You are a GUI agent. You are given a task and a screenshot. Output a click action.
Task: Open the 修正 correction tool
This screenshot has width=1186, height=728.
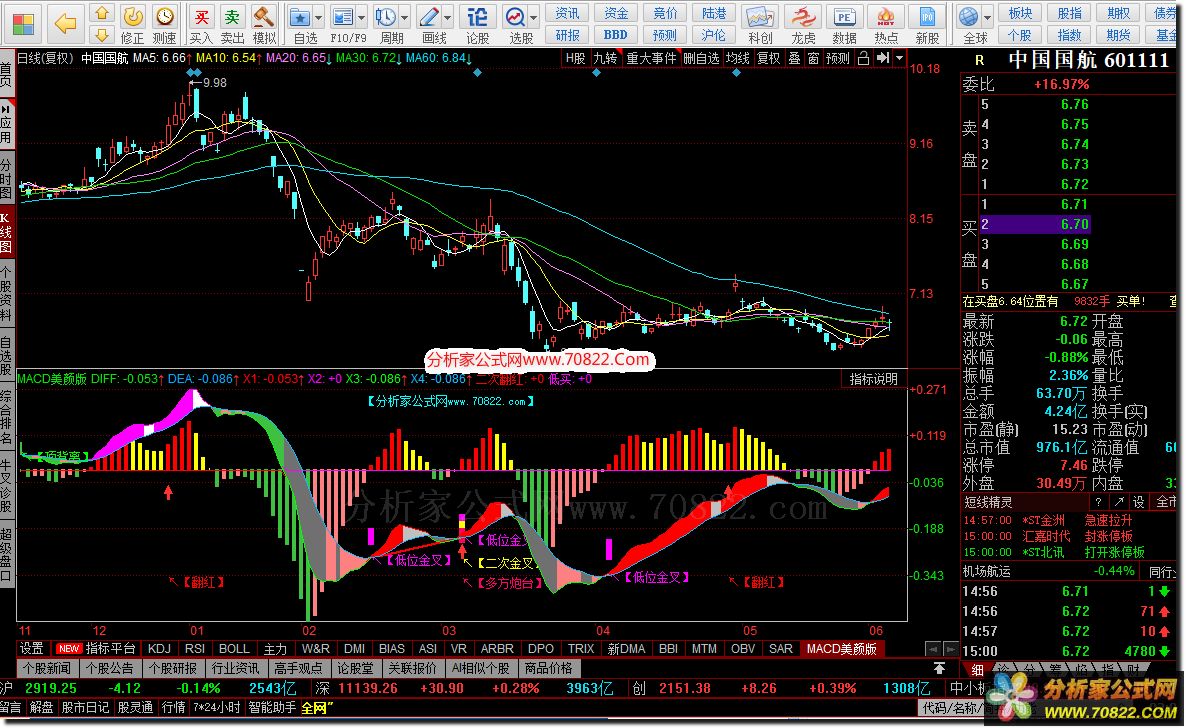pos(133,24)
